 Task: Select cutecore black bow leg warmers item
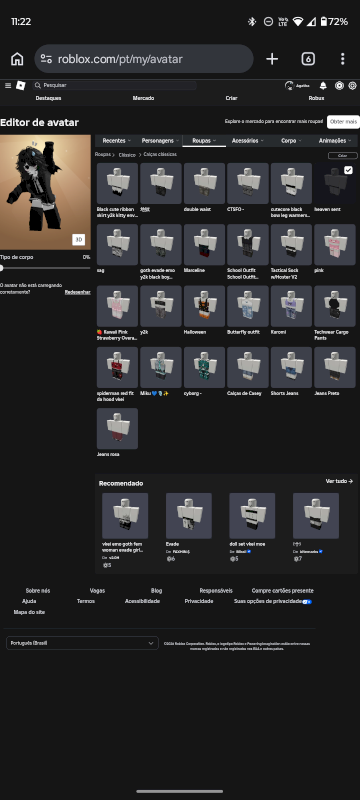(291, 184)
